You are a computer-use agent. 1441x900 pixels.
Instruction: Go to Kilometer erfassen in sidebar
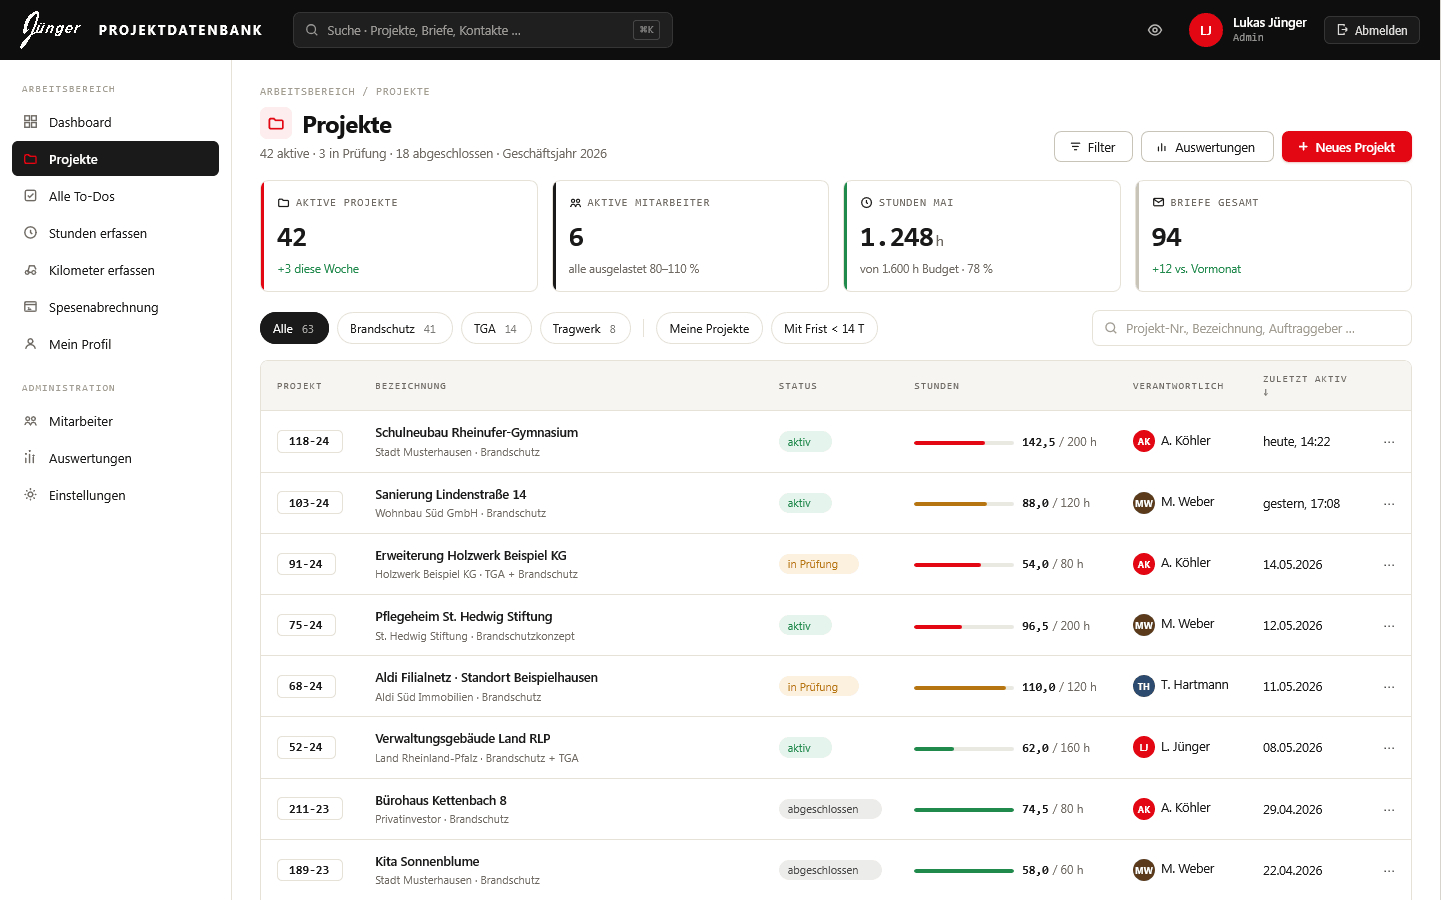(x=115, y=270)
